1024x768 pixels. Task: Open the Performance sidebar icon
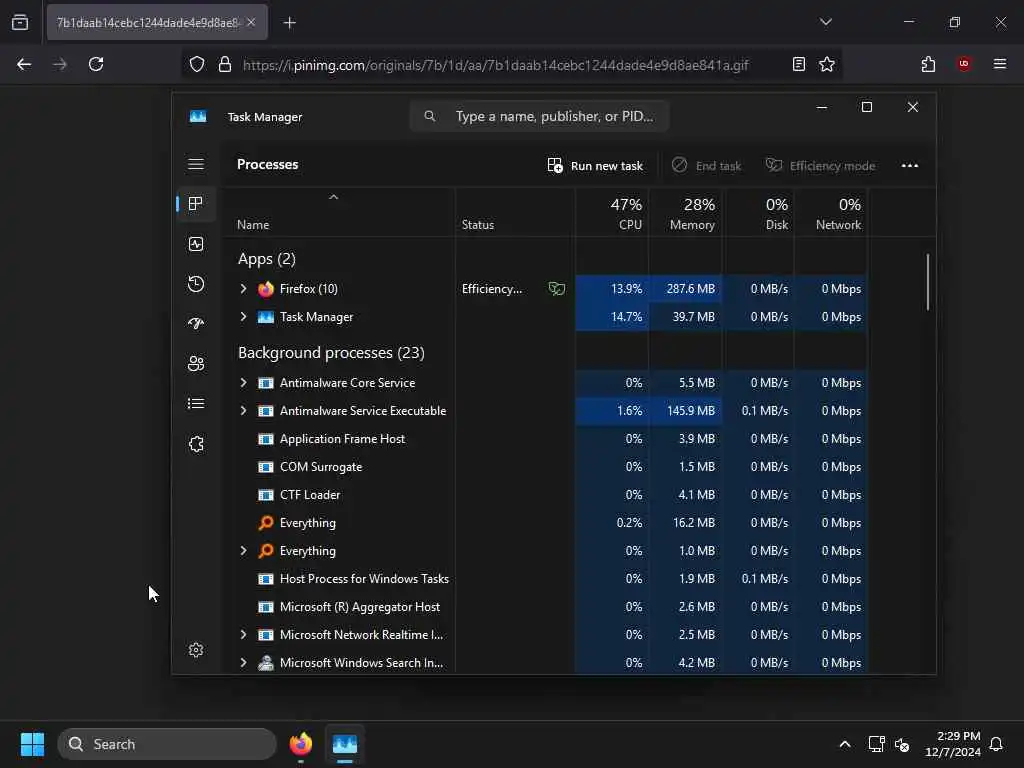tap(196, 244)
